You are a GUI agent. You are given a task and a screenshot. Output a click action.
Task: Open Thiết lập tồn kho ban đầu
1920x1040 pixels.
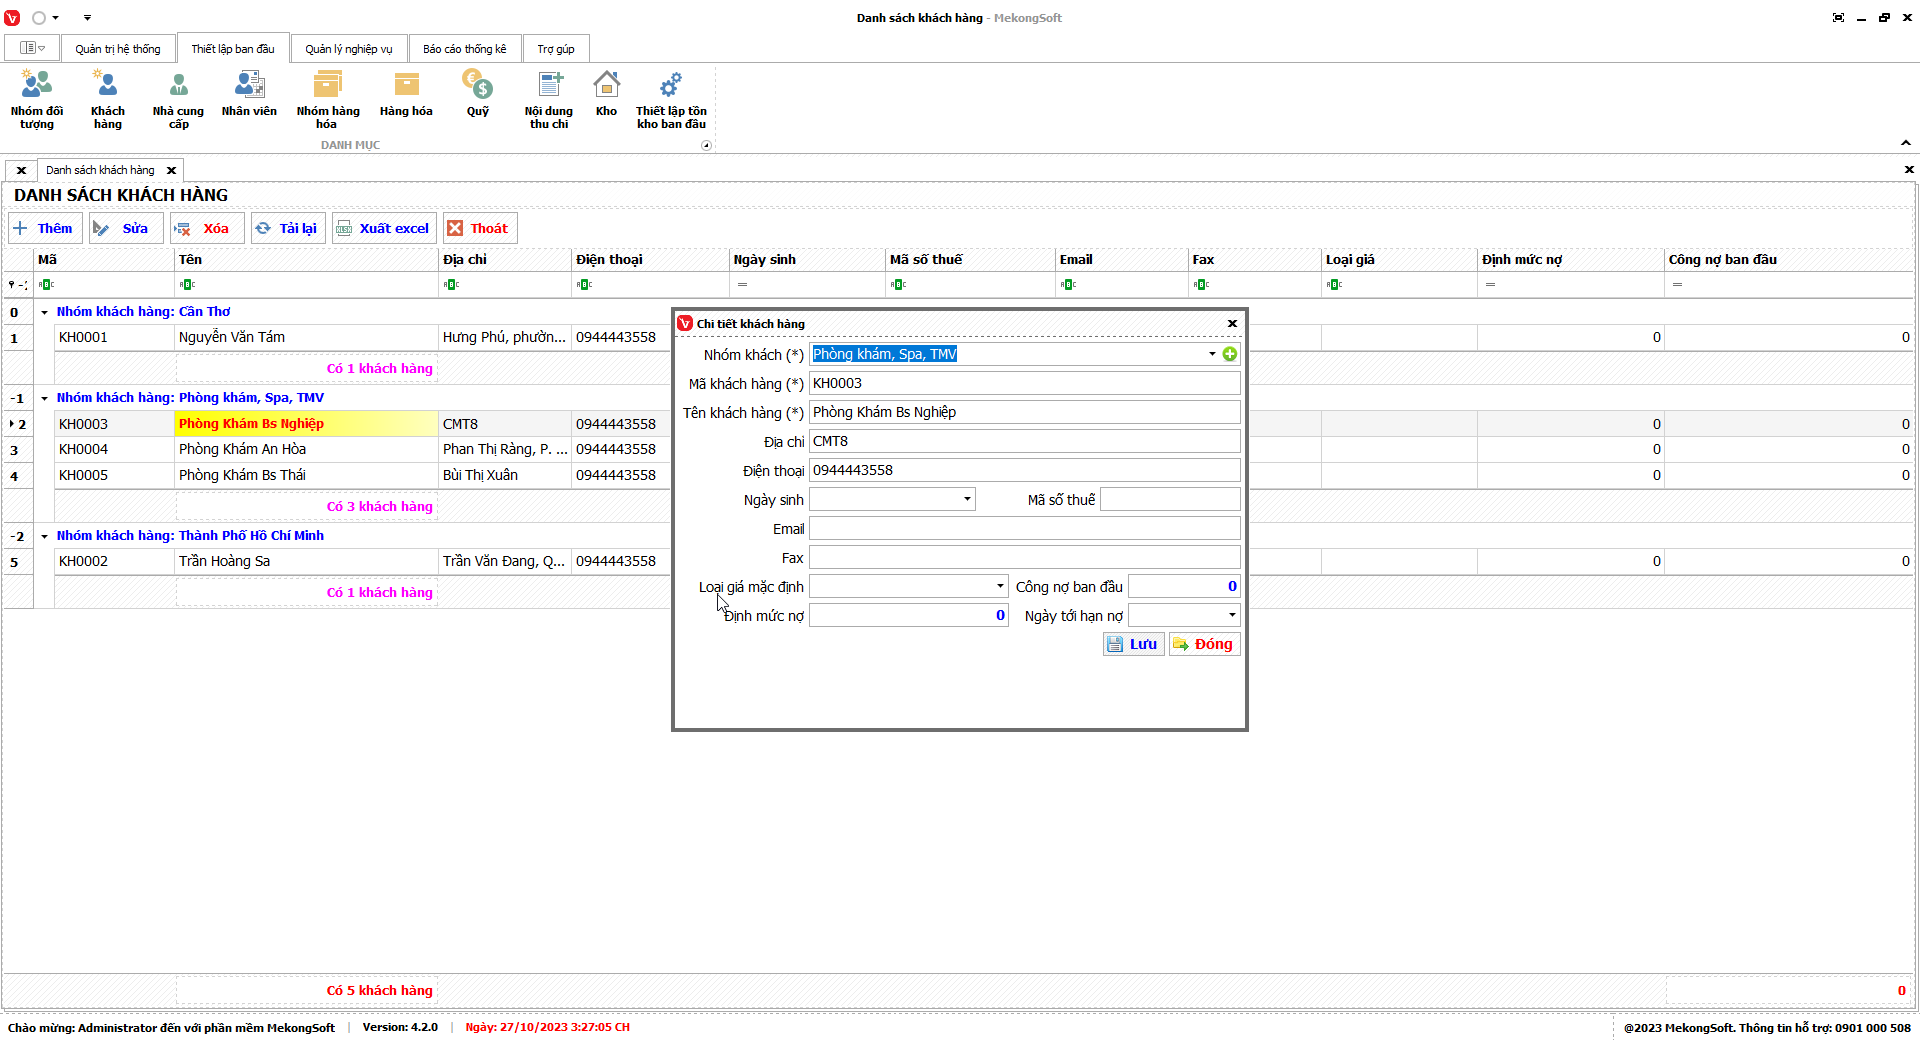click(671, 99)
